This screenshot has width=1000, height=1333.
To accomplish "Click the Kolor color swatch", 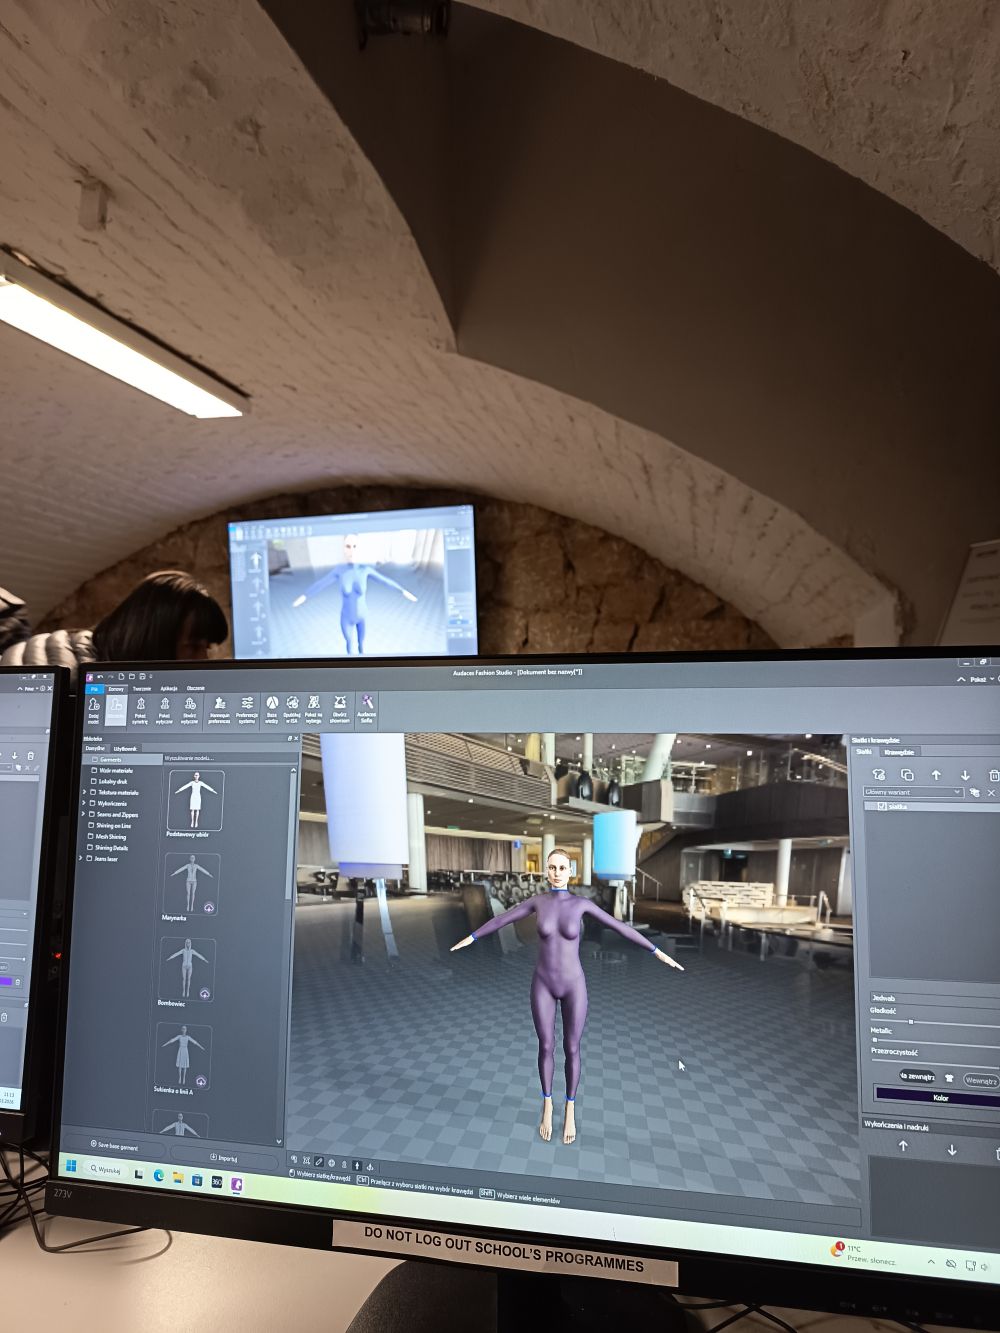I will (x=939, y=1097).
